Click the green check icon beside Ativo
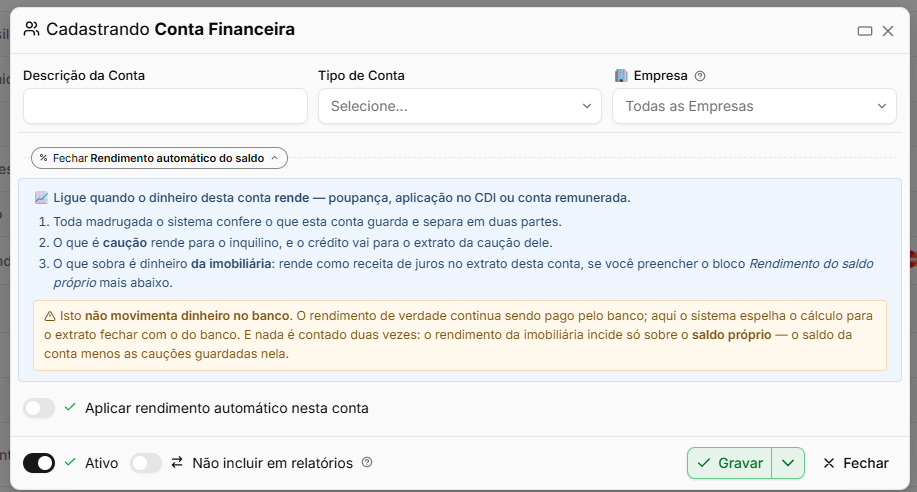Screen dimensions: 917x492 tap(70, 462)
